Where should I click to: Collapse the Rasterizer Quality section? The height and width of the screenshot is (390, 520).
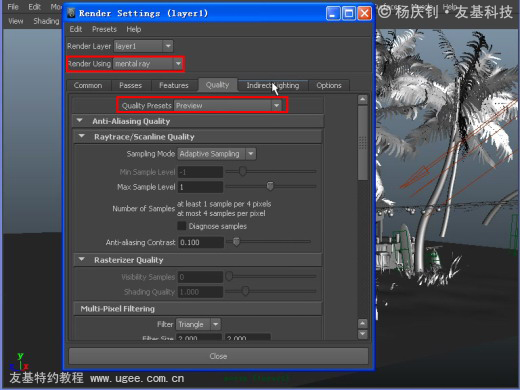[x=82, y=259]
